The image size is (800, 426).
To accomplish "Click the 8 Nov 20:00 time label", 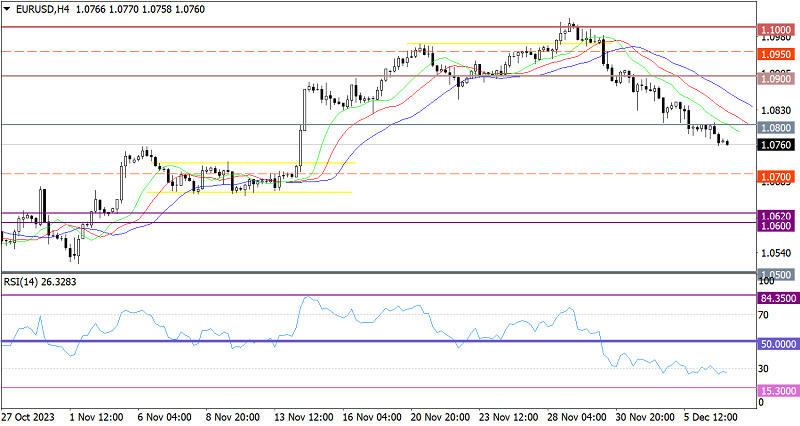I will pyautogui.click(x=233, y=417).
